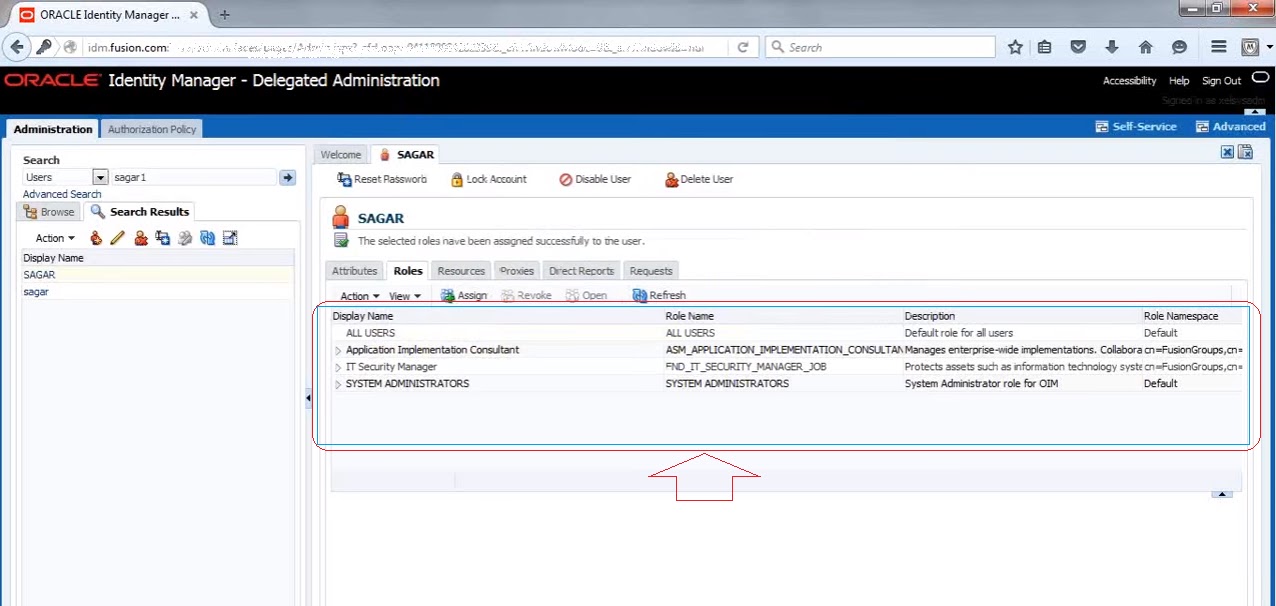Screen dimensions: 1276x606
Task: Open the Users search category dropdown
Action: [x=99, y=176]
